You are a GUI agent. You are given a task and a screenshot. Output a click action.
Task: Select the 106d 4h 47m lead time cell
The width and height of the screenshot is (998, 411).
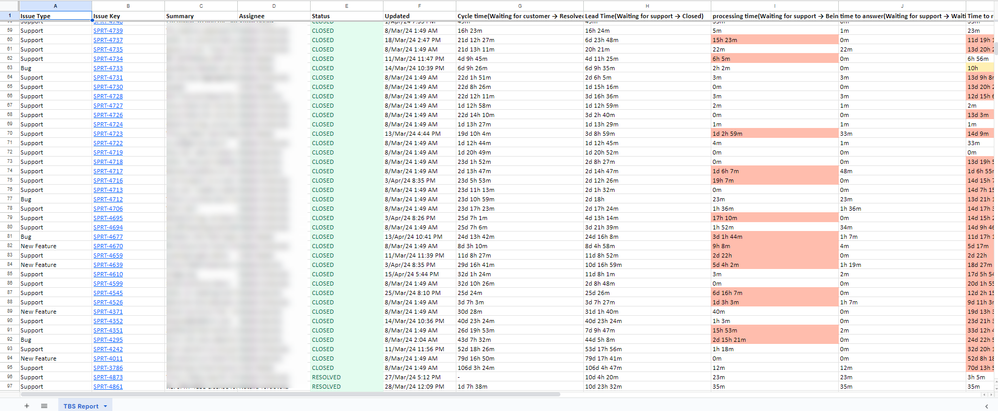tap(647, 368)
